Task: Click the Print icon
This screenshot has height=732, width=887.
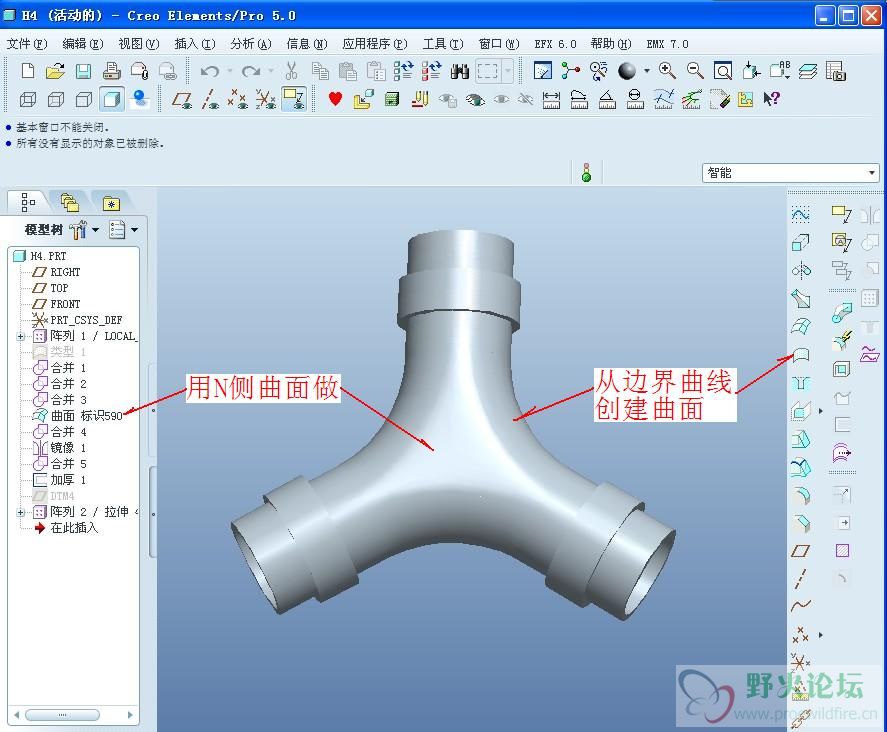Action: tap(112, 71)
